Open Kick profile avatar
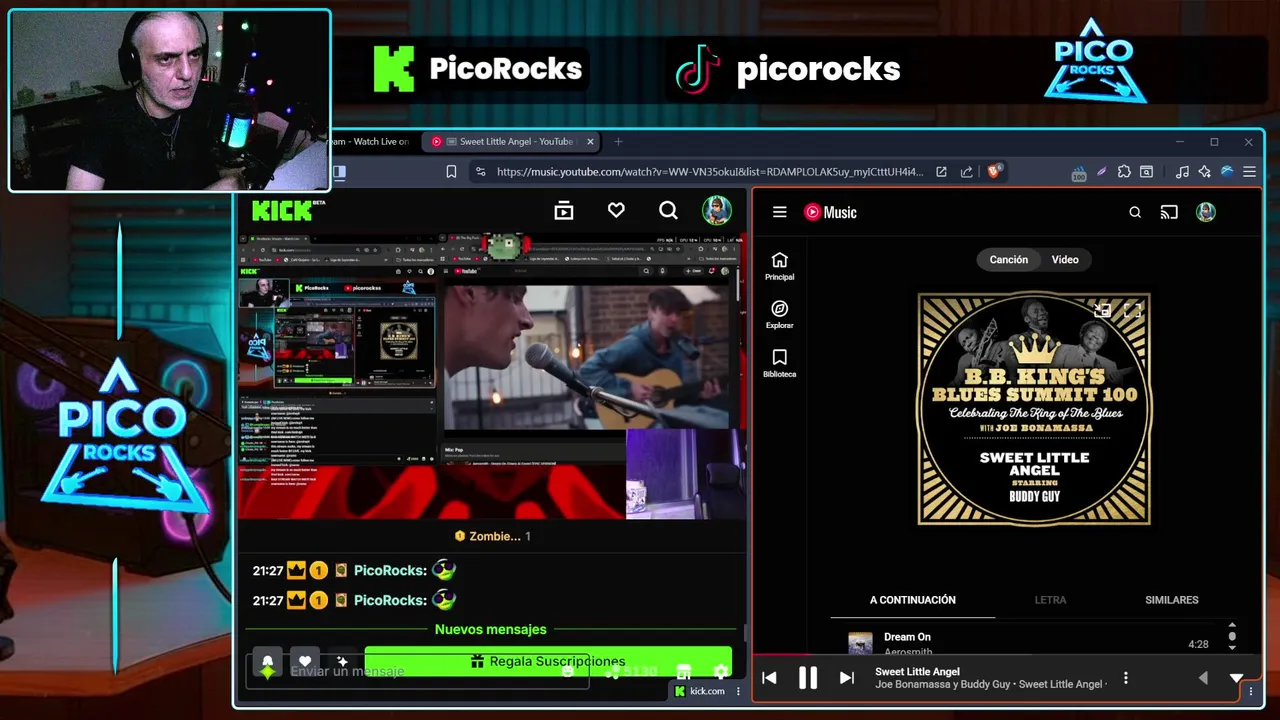 click(716, 210)
